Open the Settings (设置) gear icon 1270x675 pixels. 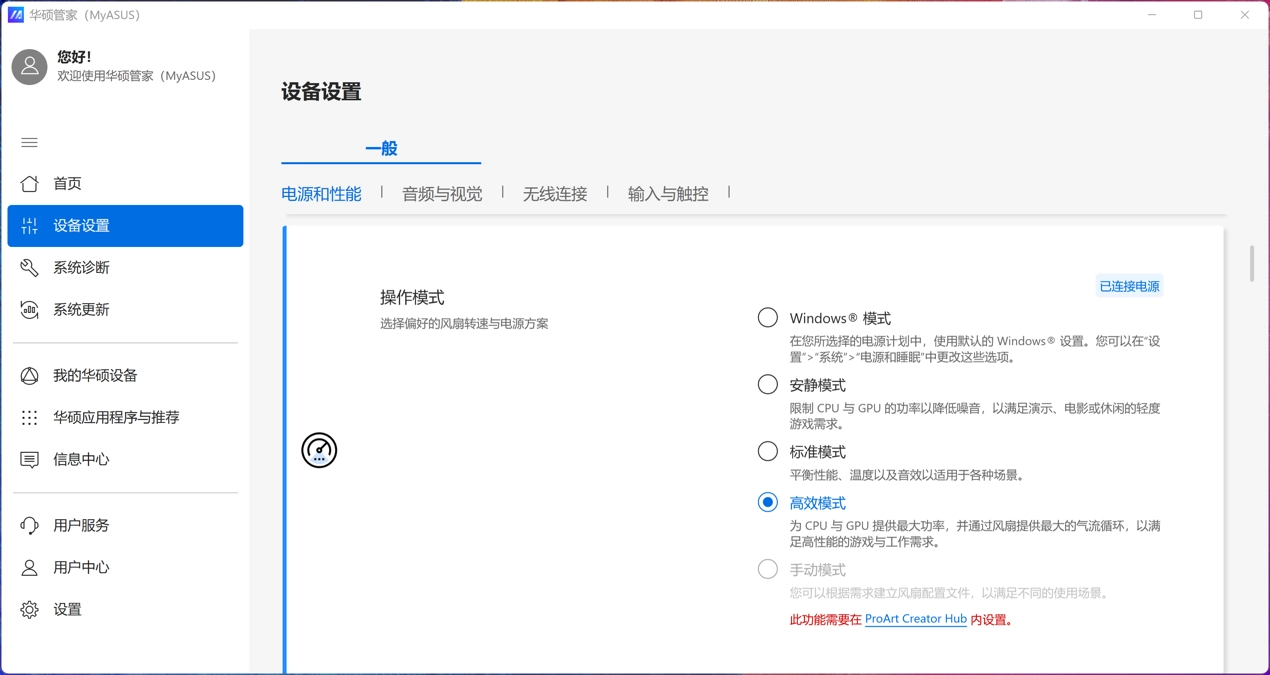[x=30, y=610]
